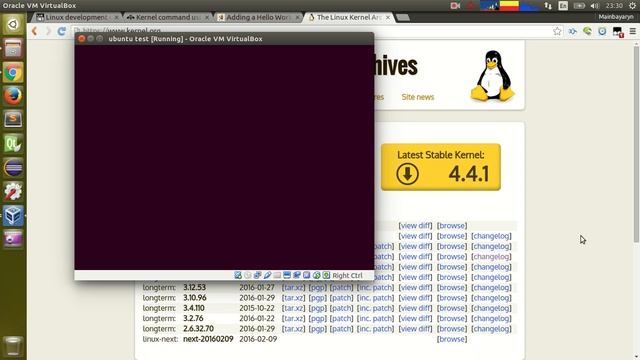Open changelog for longterm 2.6.32.70

click(491, 329)
